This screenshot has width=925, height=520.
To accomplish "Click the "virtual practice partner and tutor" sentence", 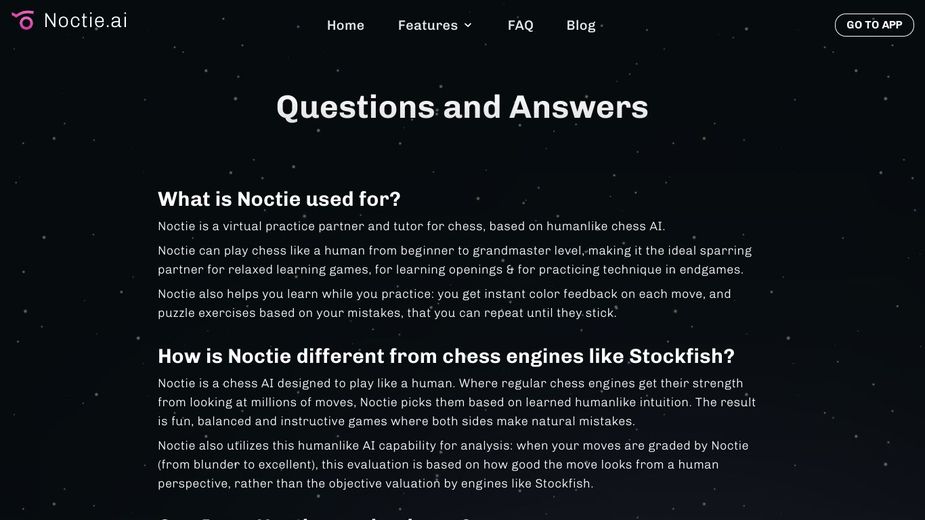I will 411,226.
